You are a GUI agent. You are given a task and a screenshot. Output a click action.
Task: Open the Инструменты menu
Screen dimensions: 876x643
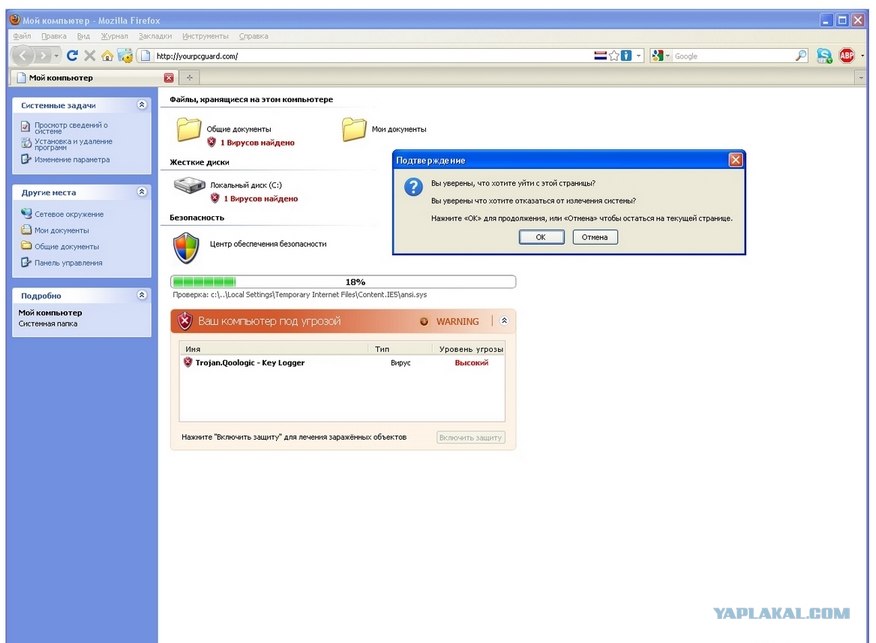(x=205, y=36)
